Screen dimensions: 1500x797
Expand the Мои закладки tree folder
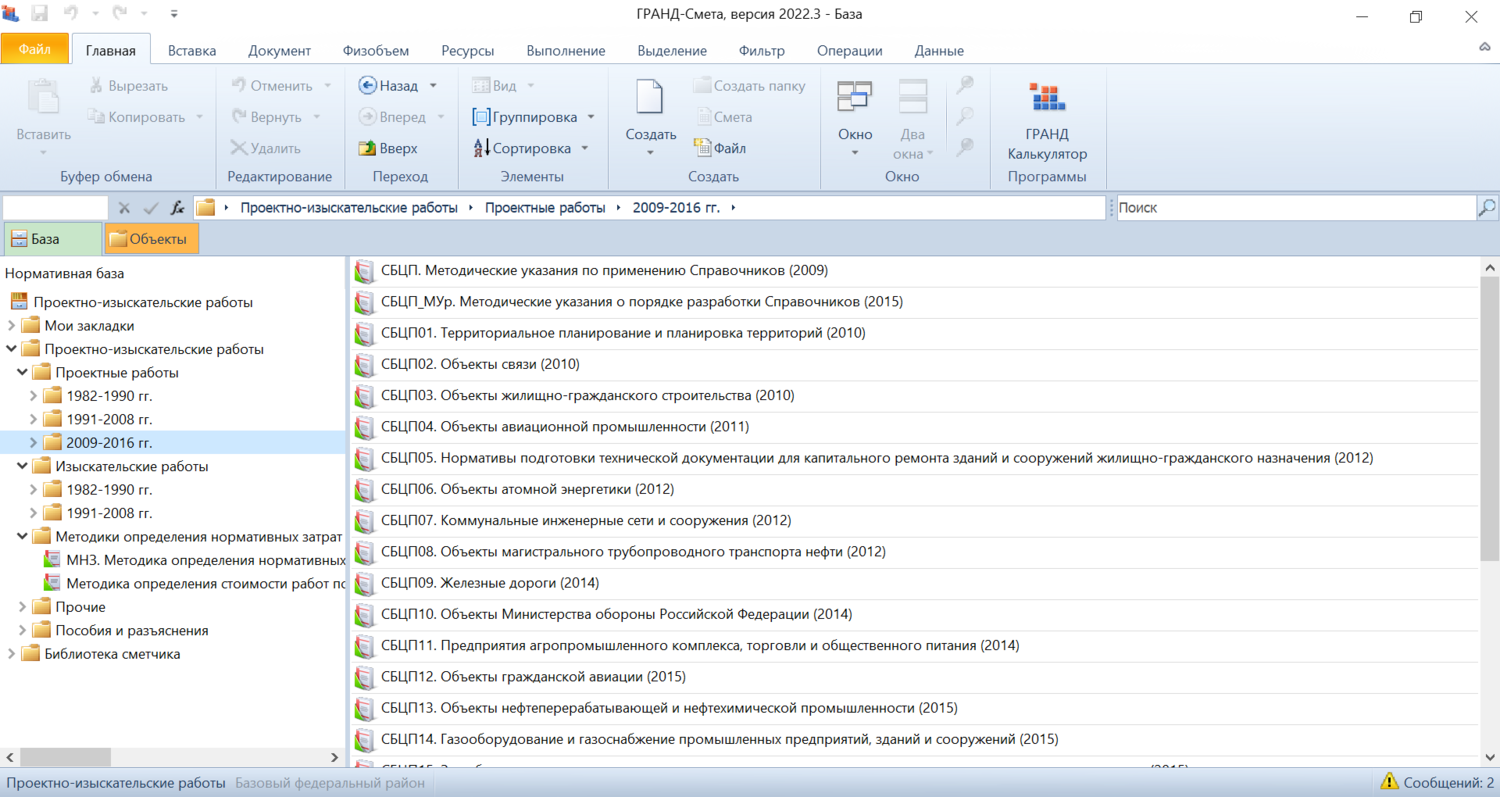[12, 326]
